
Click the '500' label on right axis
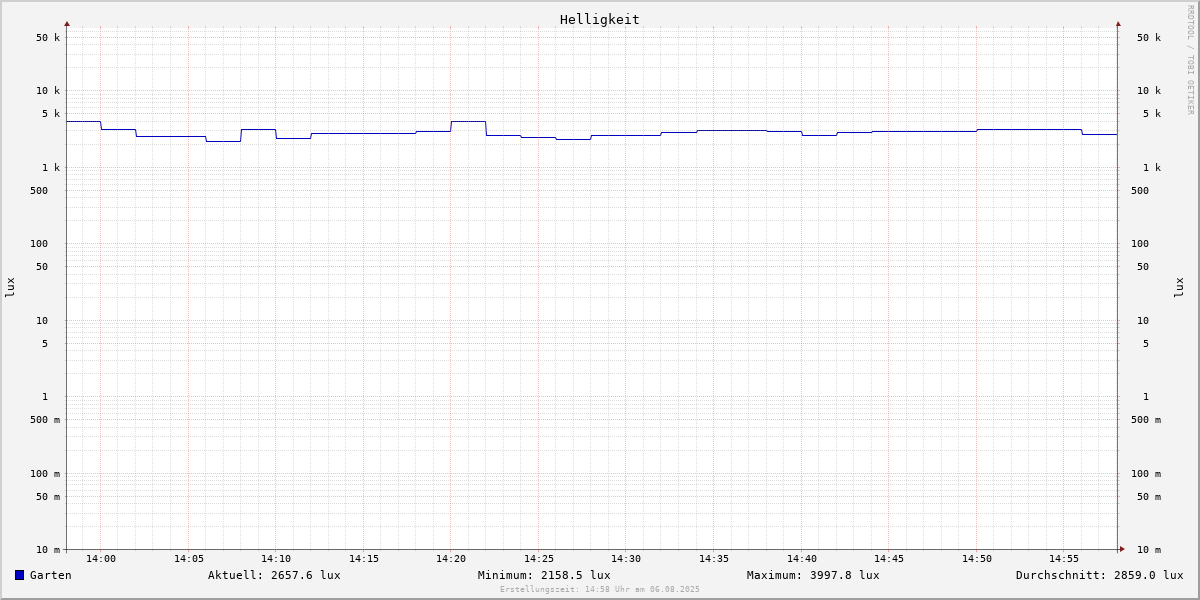[1140, 191]
